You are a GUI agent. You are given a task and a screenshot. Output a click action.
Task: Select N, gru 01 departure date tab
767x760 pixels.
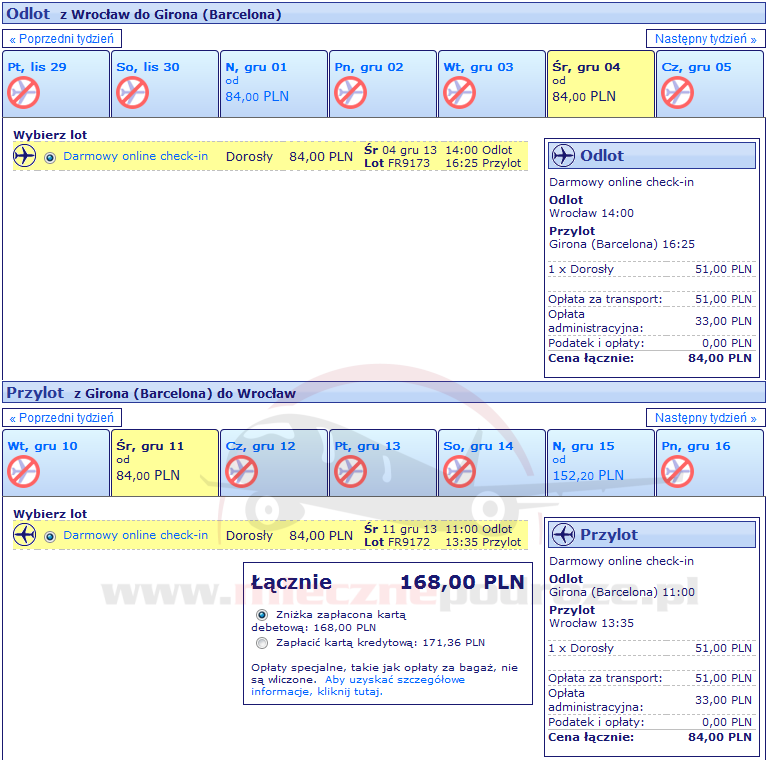tap(272, 82)
